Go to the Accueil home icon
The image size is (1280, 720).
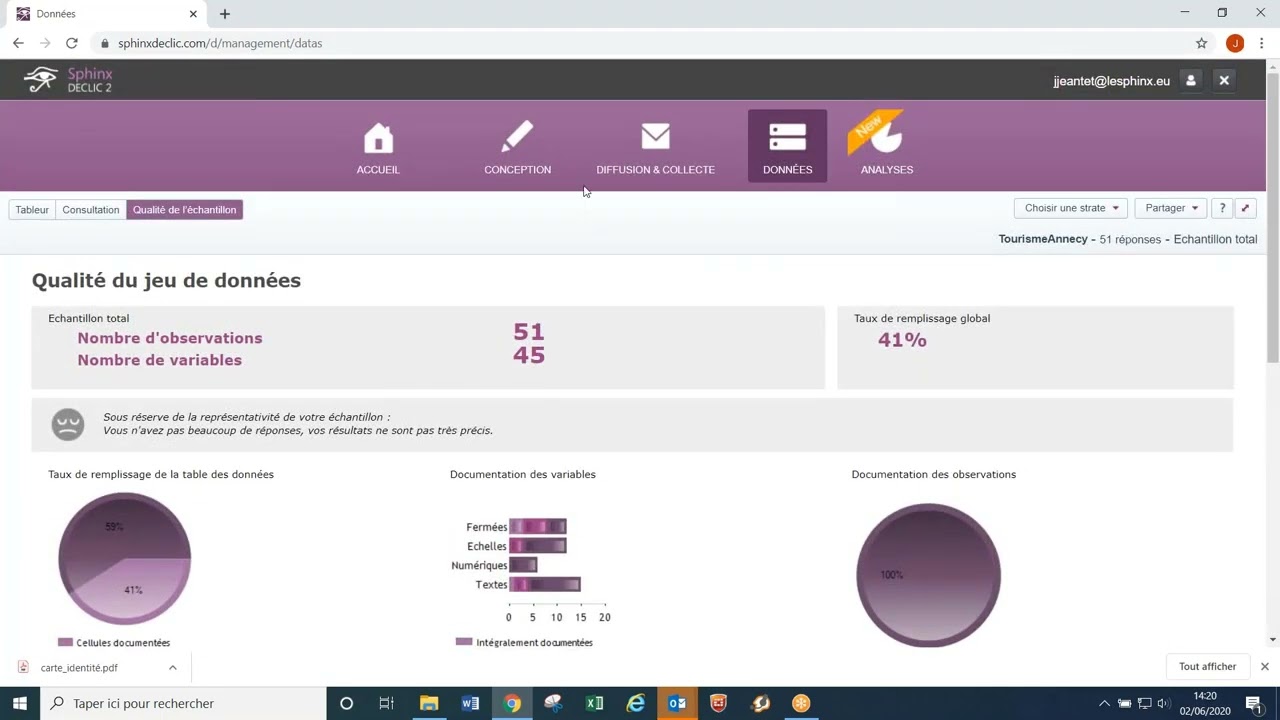378,137
